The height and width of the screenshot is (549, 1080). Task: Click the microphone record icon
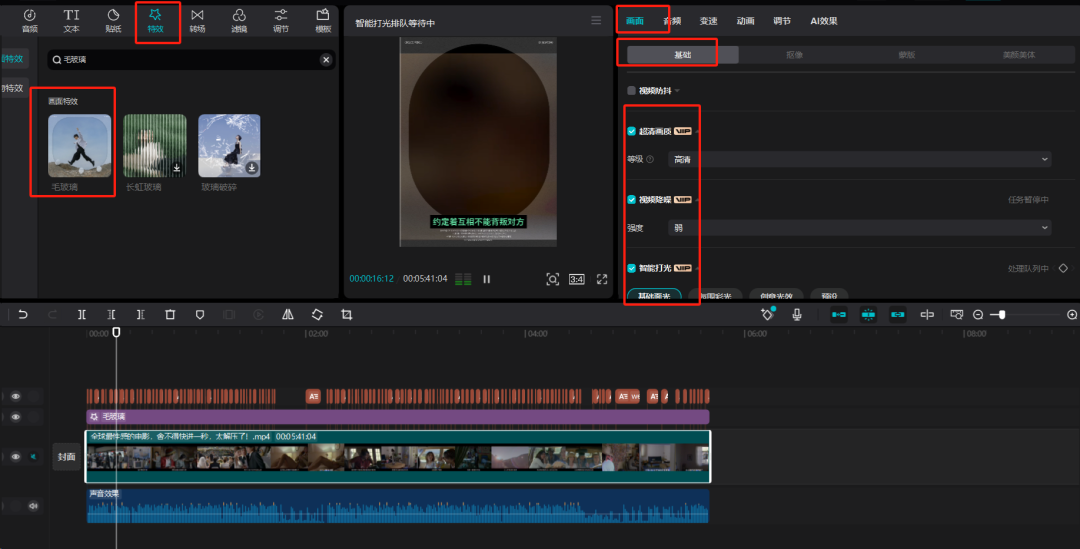point(797,314)
